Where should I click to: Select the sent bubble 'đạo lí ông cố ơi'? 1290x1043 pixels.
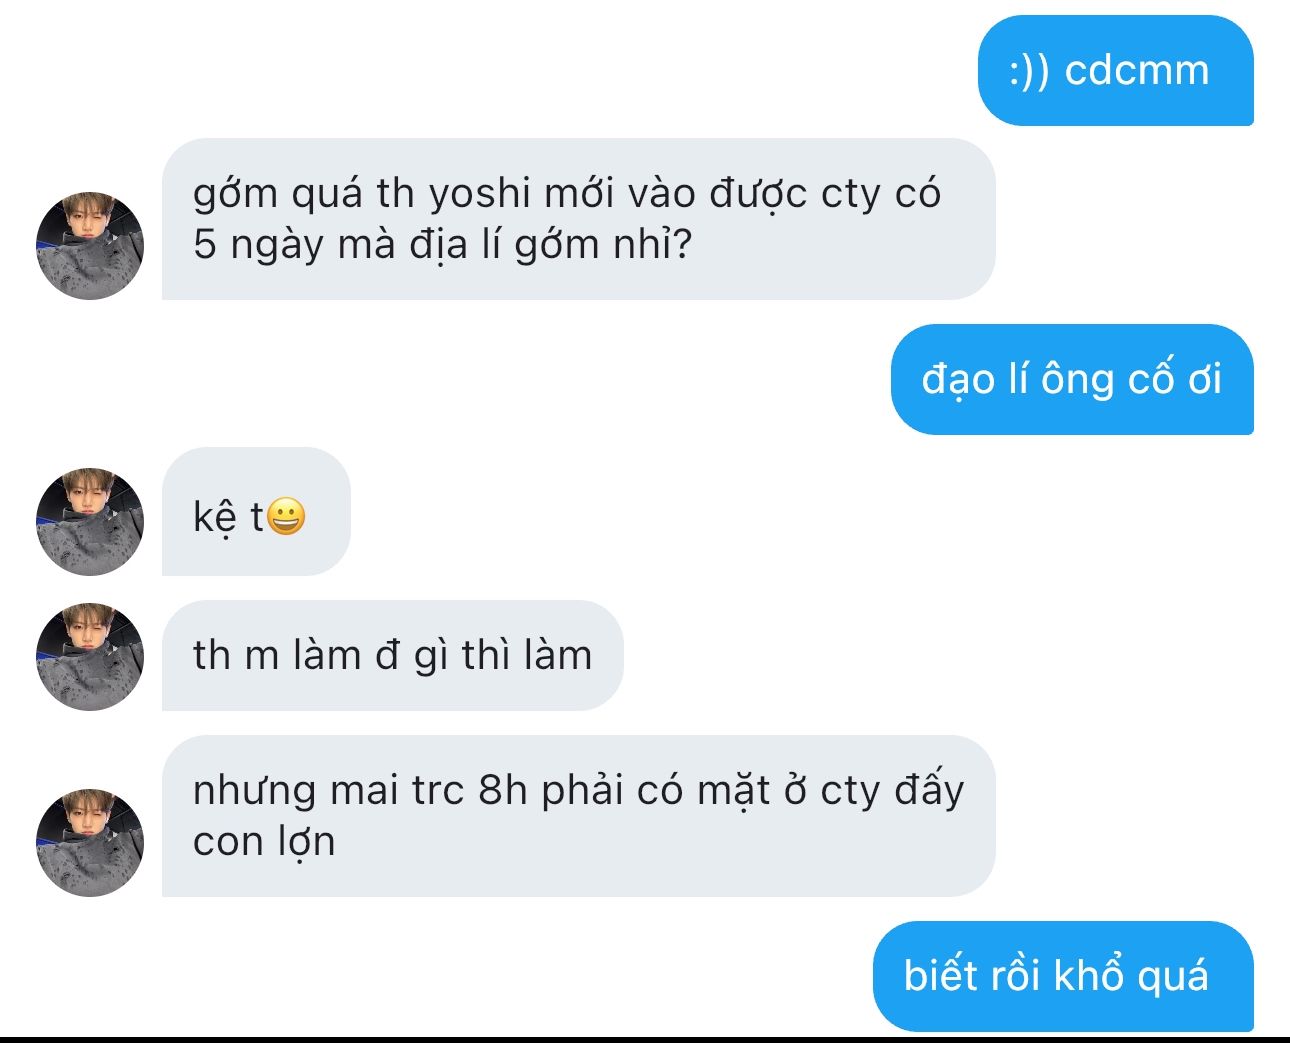click(x=1072, y=380)
